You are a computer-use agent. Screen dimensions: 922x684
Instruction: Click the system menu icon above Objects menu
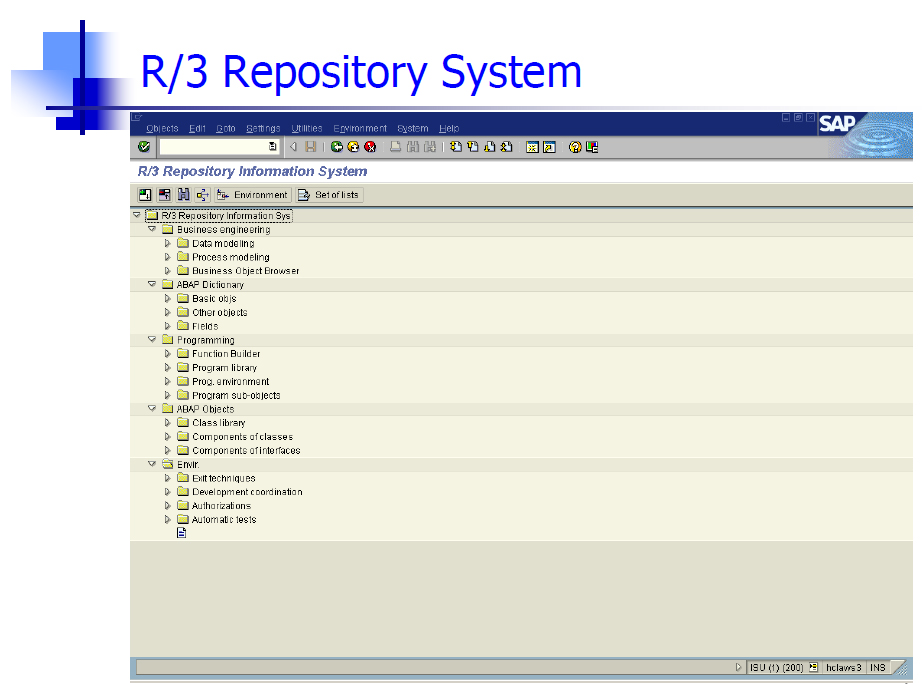(136, 117)
